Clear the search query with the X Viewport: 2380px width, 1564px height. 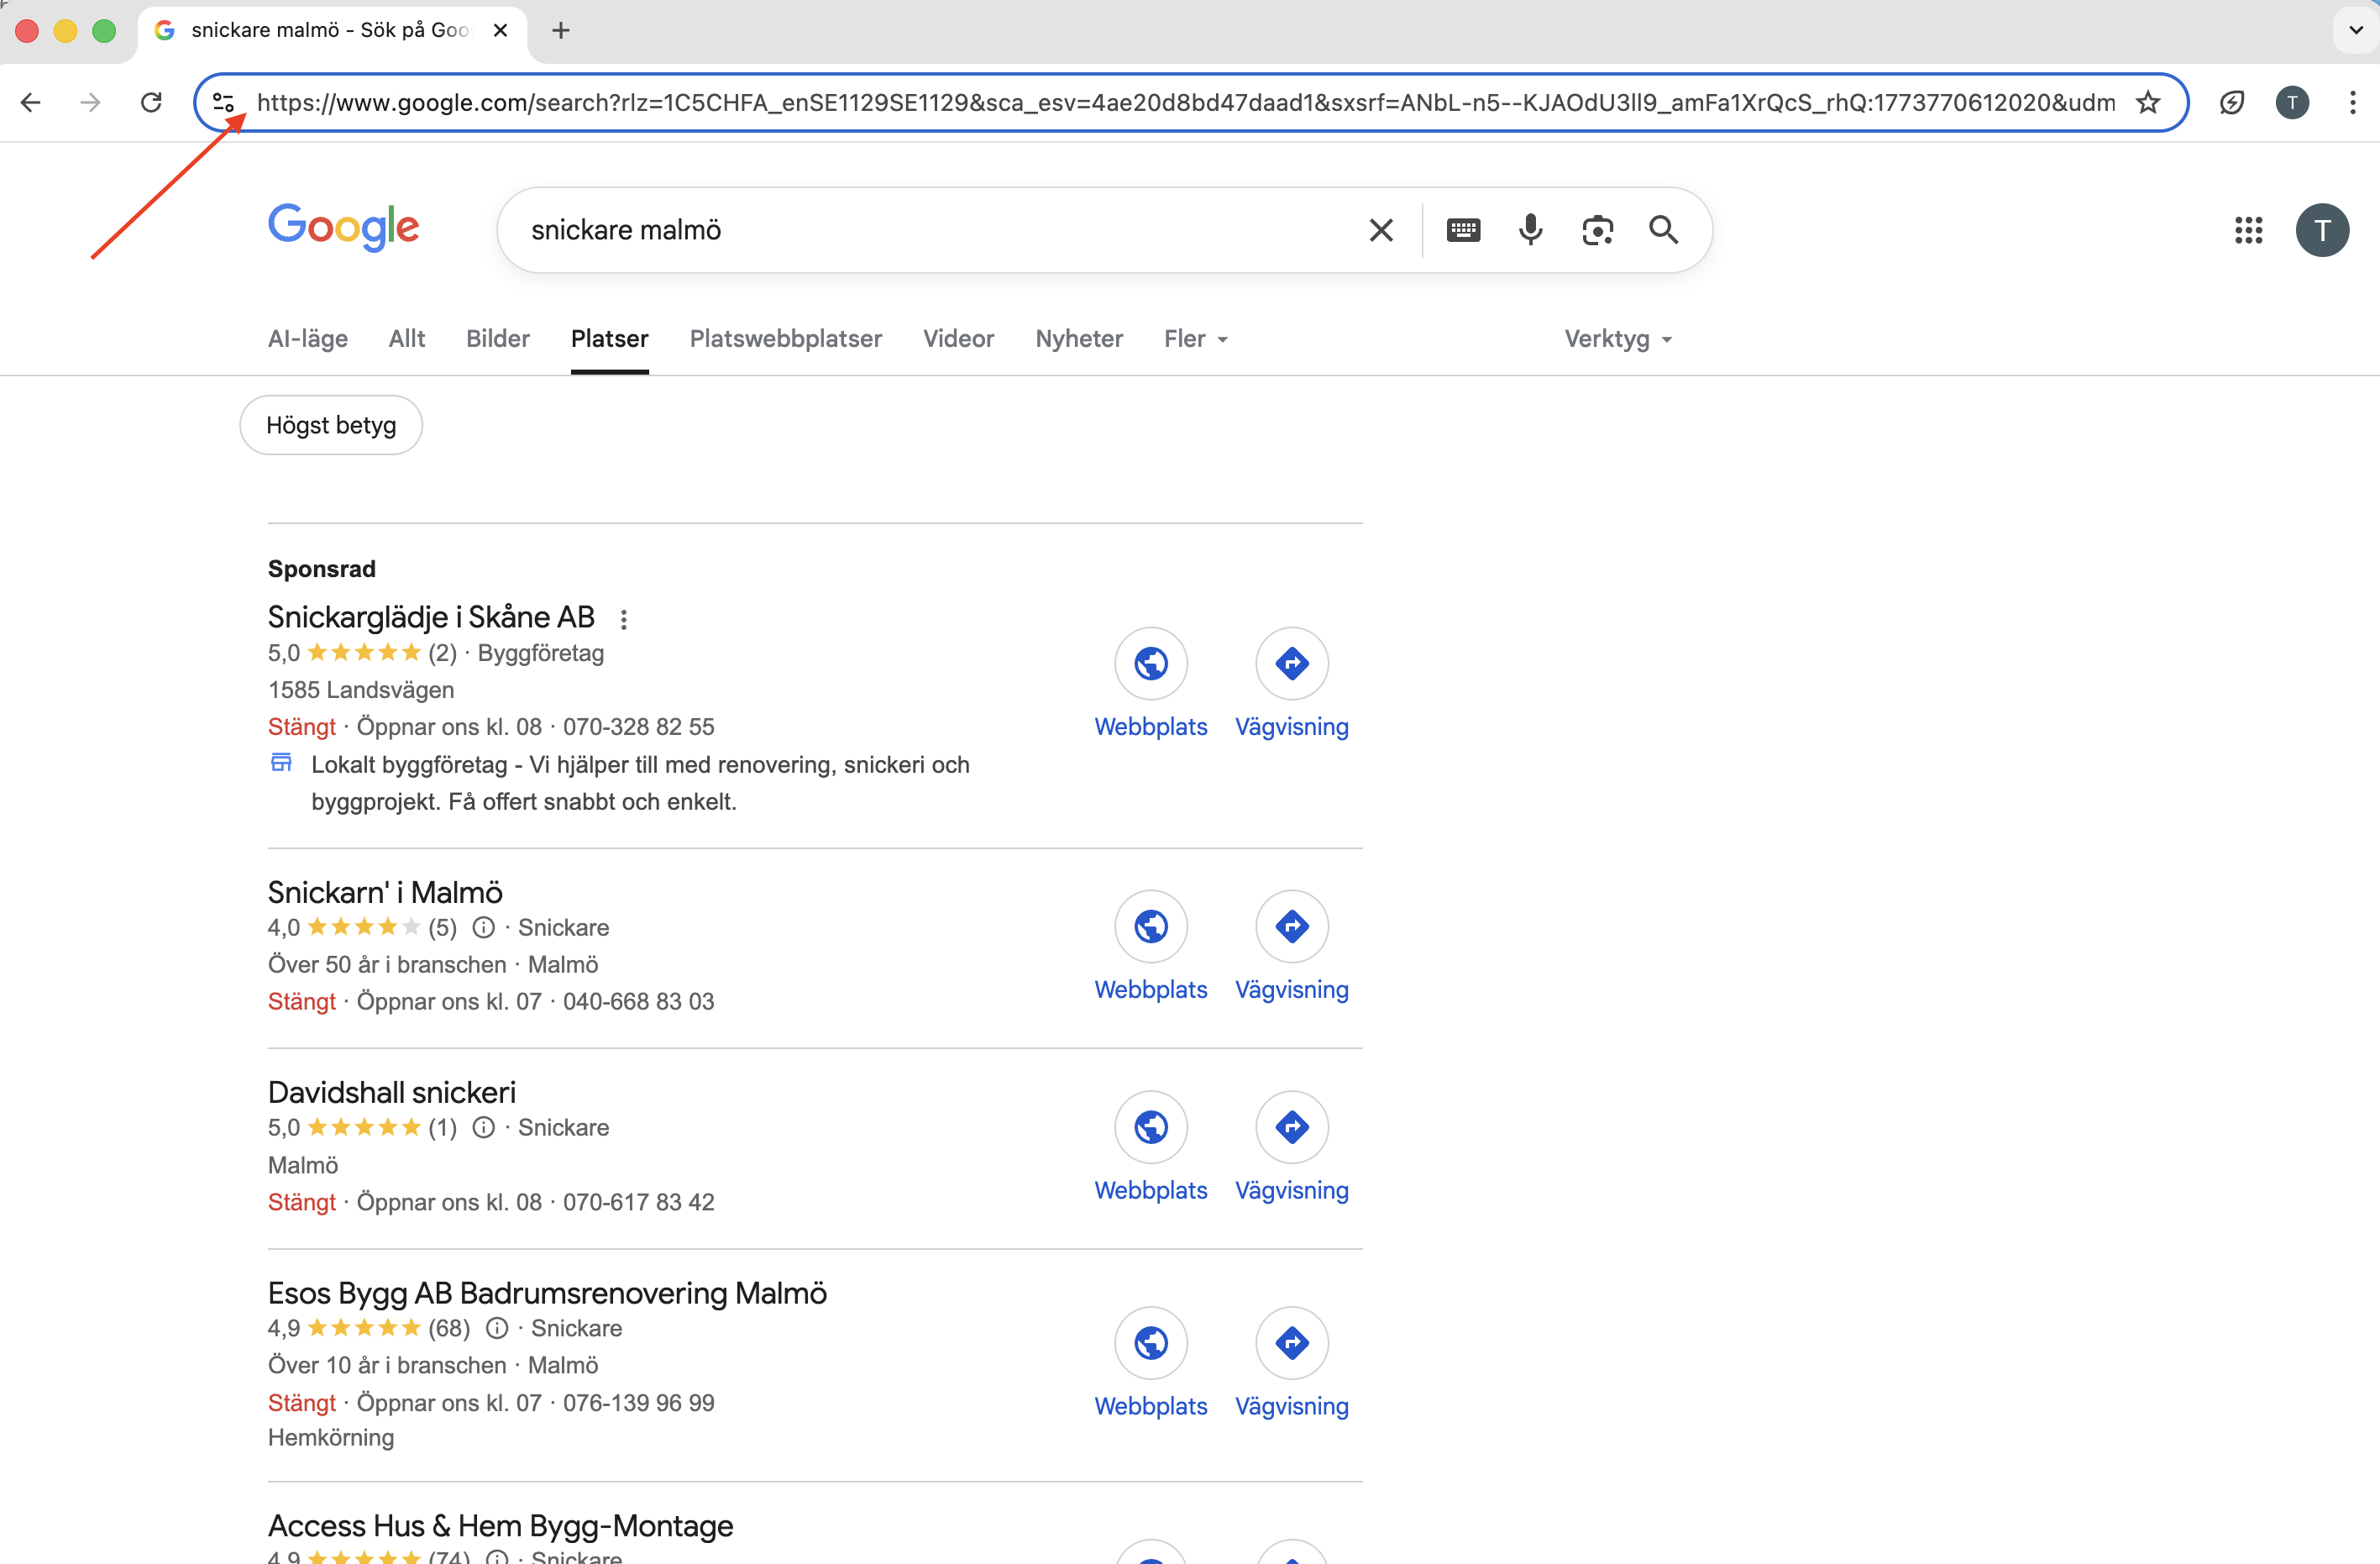point(1381,229)
